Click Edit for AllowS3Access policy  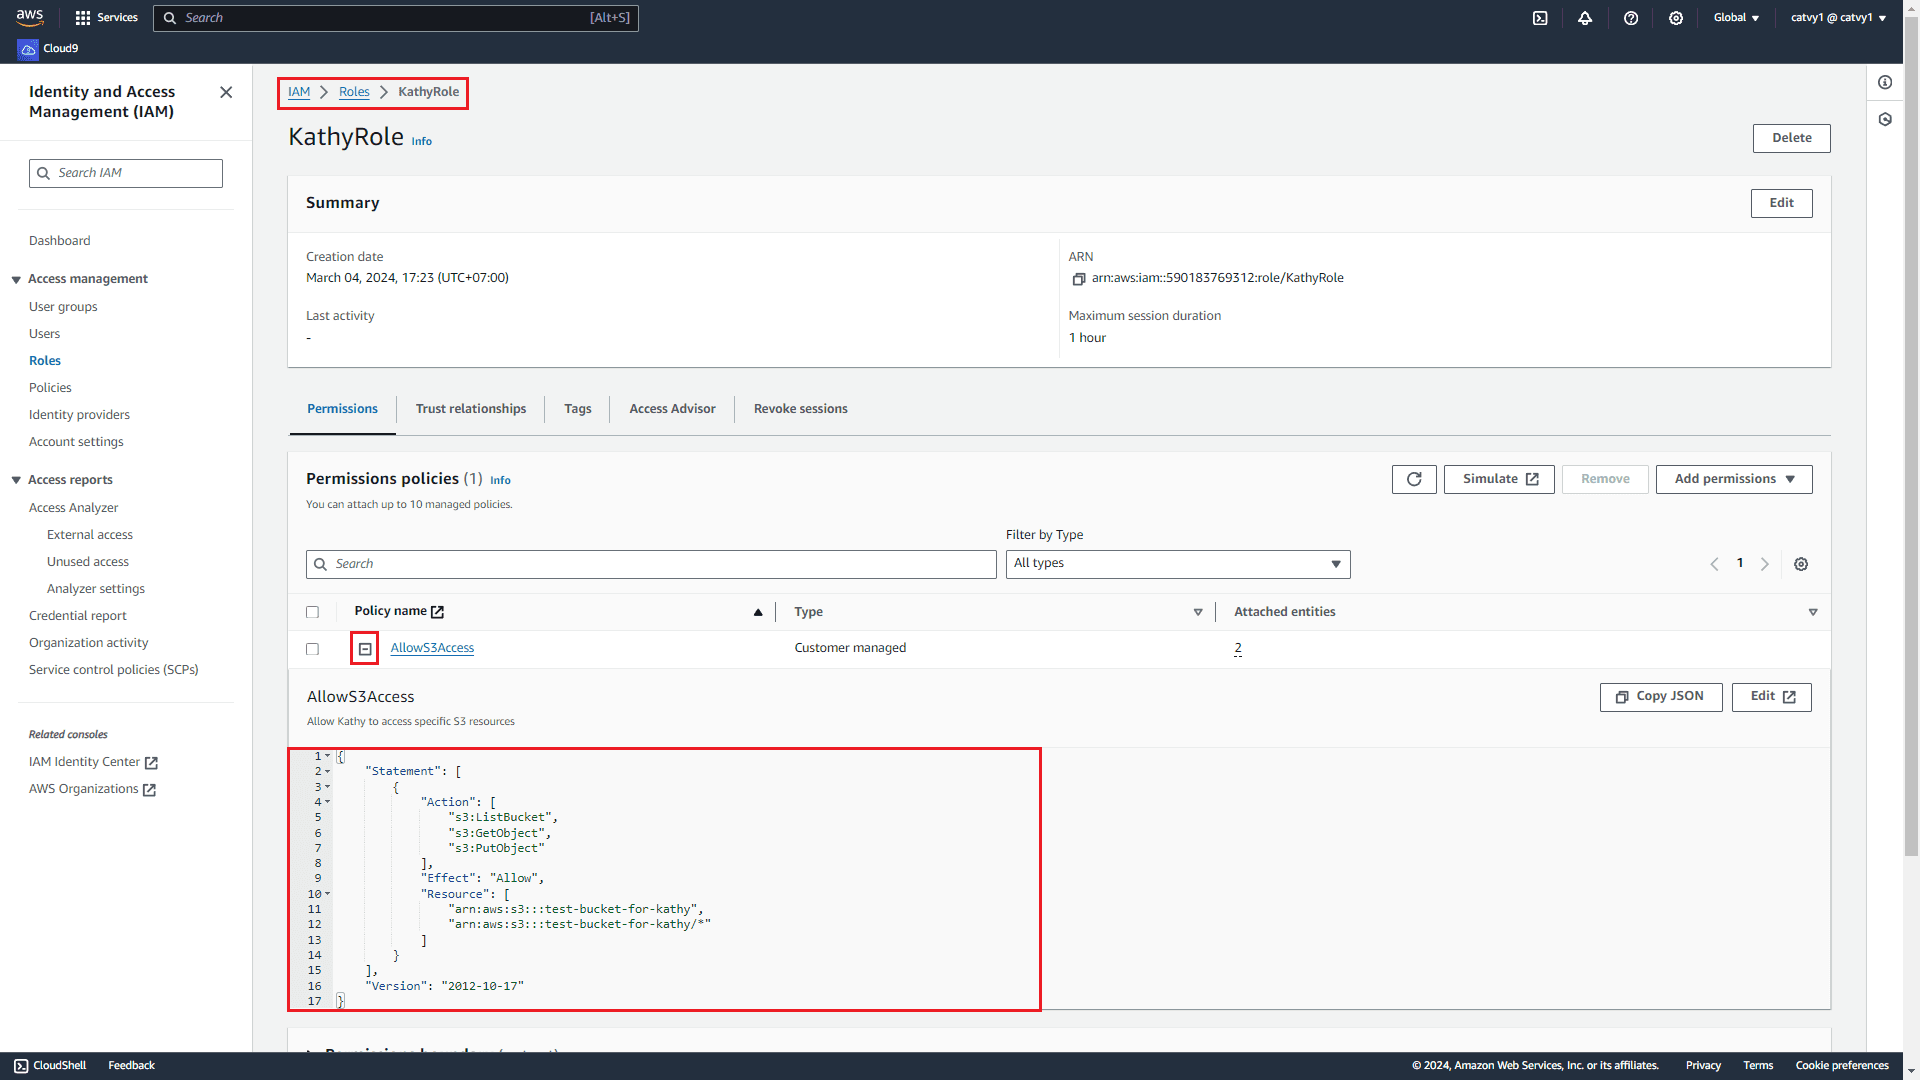pyautogui.click(x=1771, y=697)
